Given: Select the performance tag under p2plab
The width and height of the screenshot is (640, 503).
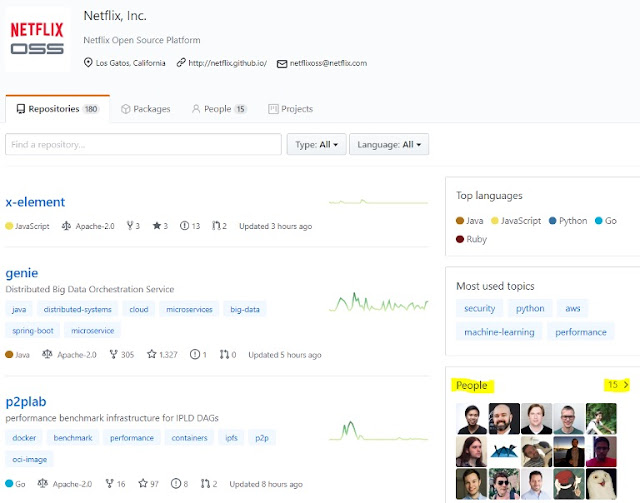Looking at the screenshot, I should tap(132, 438).
